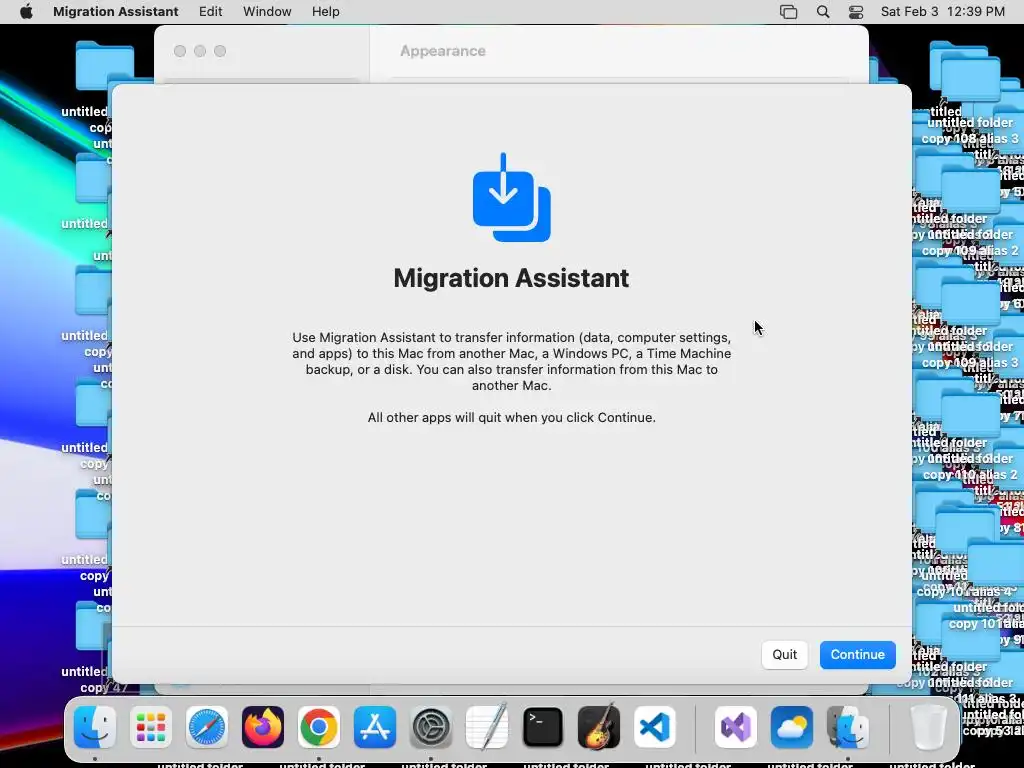The height and width of the screenshot is (768, 1024).
Task: Open the Edit menu
Action: (x=210, y=12)
